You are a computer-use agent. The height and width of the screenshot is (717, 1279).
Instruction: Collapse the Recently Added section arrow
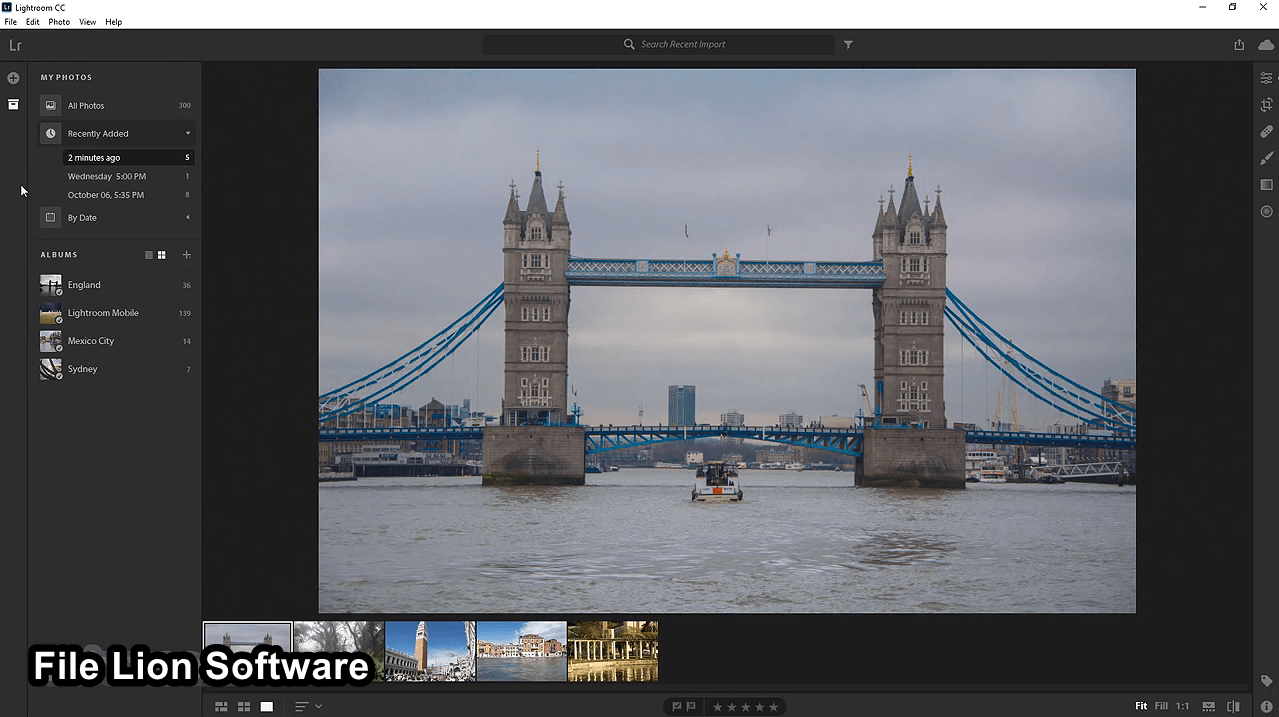188,133
